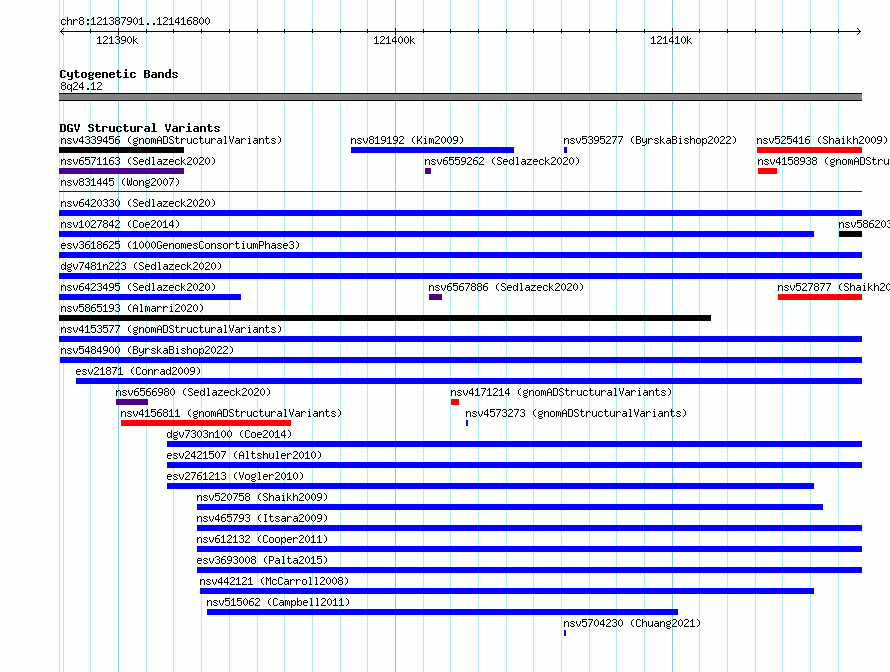Click the blue bar under esv2761213 (Vogler2010)

tap(490, 486)
